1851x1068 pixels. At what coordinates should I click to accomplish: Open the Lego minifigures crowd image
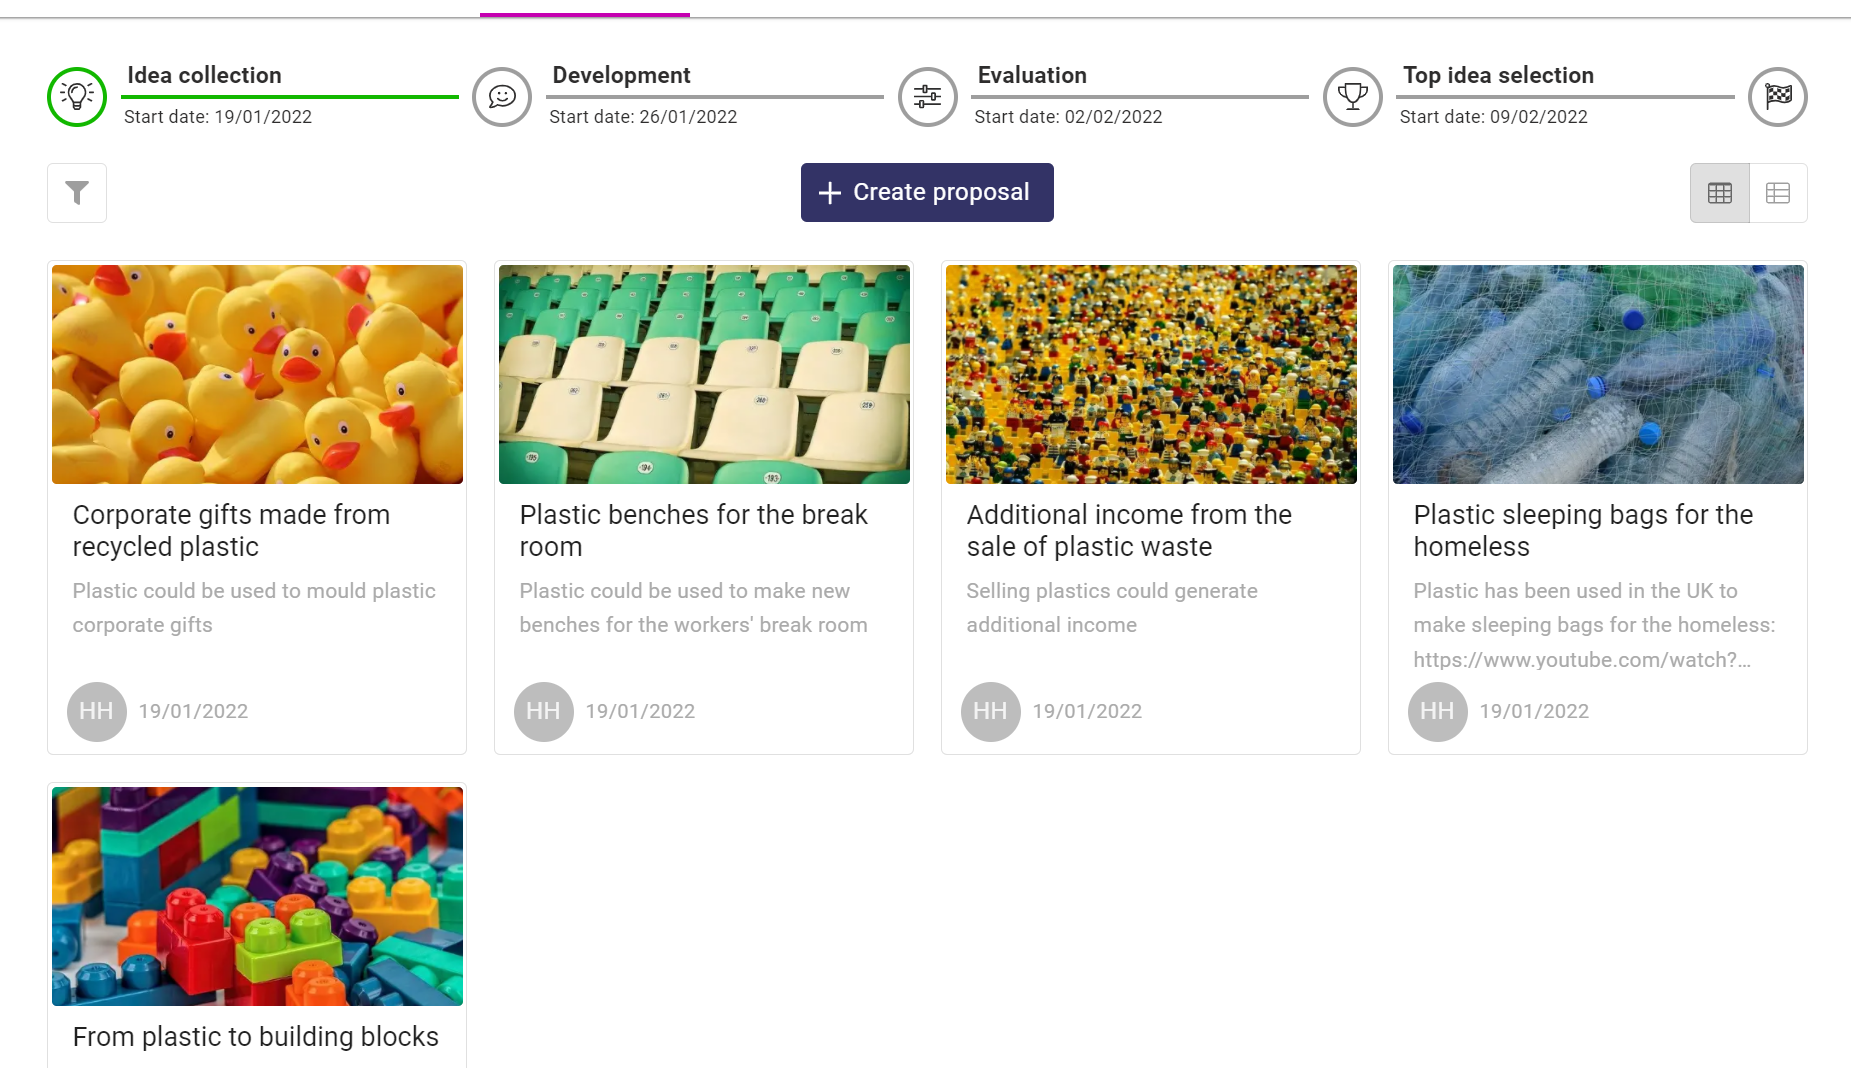click(x=1151, y=374)
